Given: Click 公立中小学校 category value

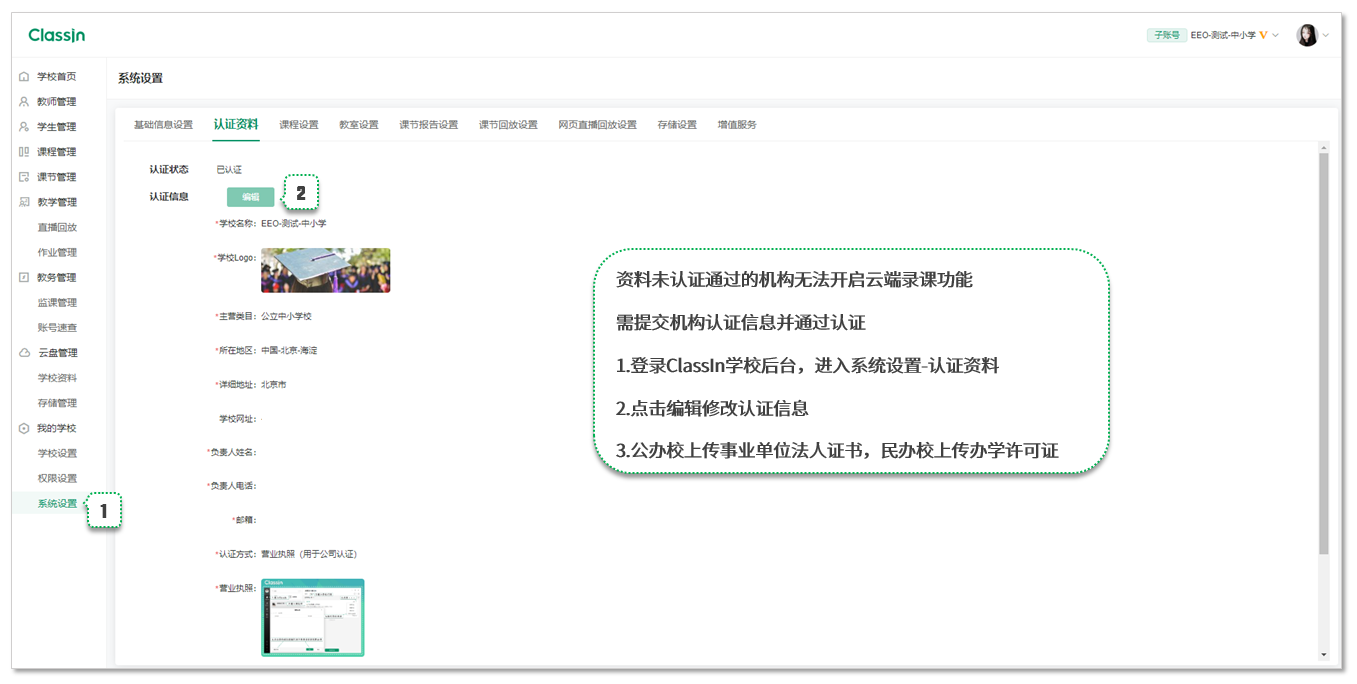Looking at the screenshot, I should click(286, 316).
